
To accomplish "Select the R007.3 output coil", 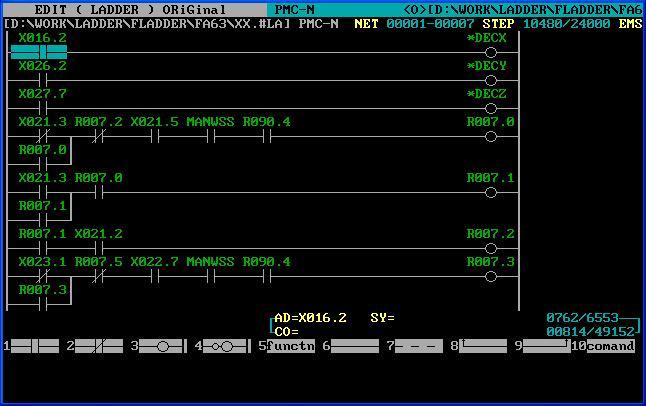I will (491, 277).
